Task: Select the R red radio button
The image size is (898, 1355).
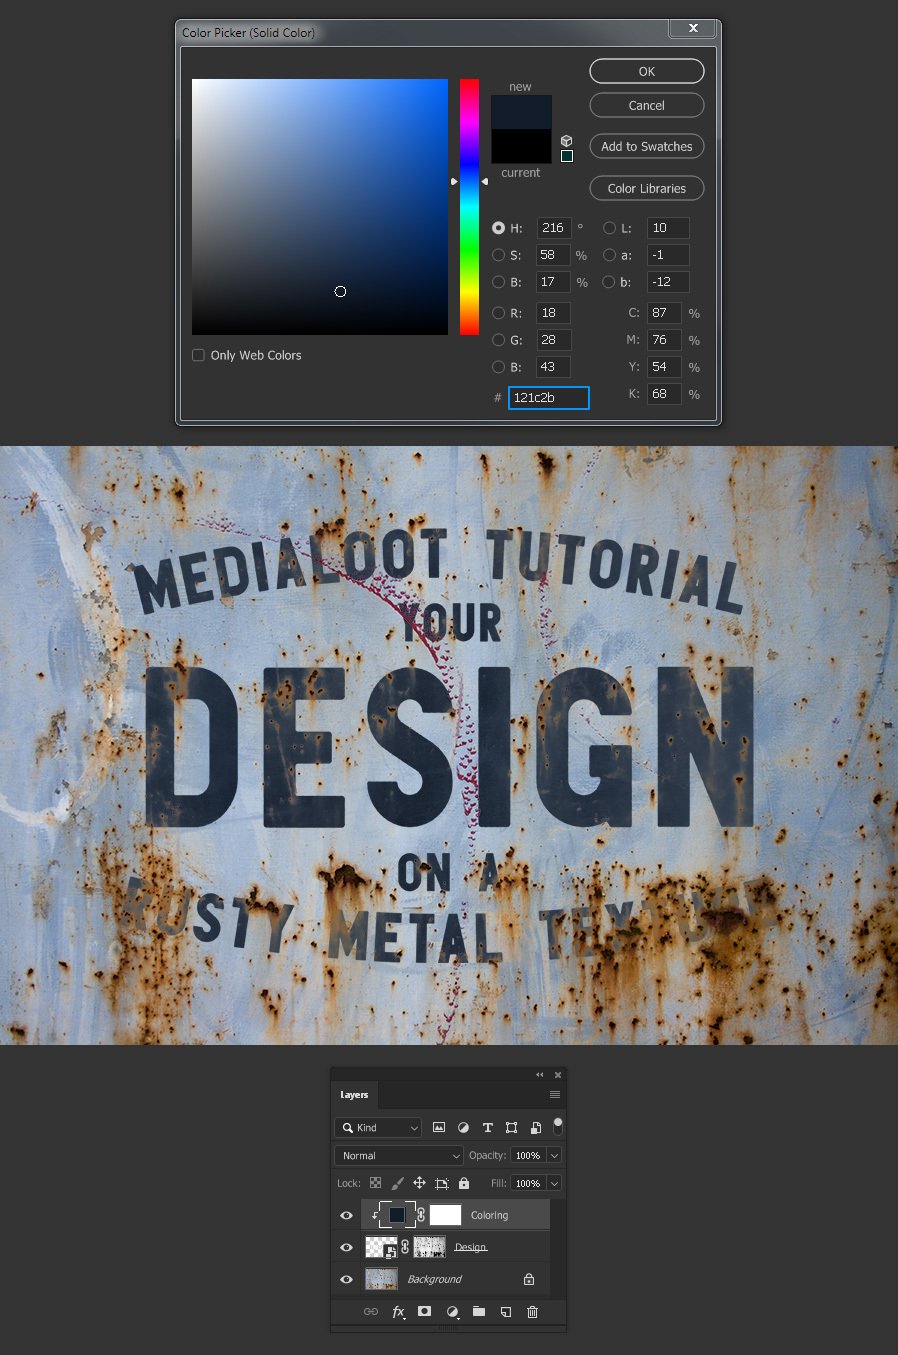Action: point(498,313)
